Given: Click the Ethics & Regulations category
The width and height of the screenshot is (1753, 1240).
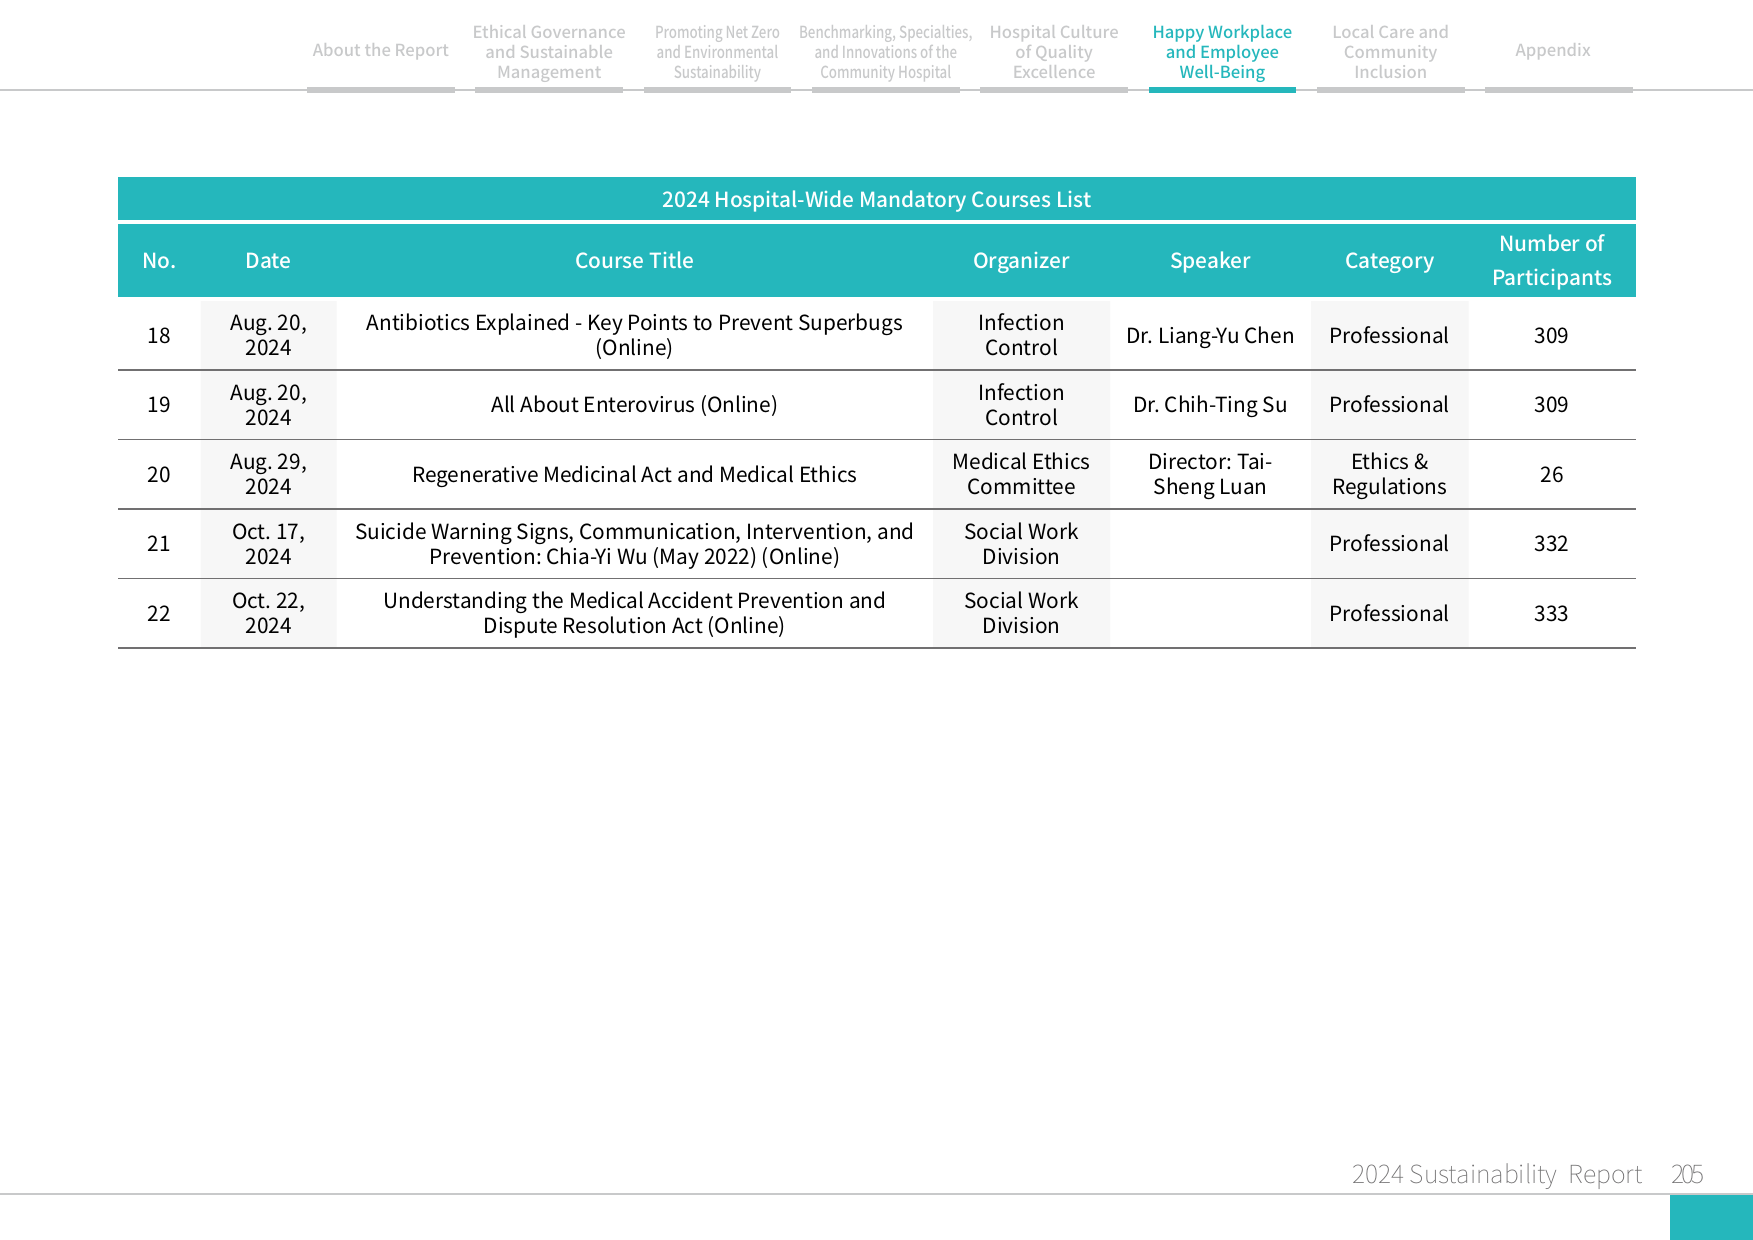Looking at the screenshot, I should pyautogui.click(x=1389, y=474).
